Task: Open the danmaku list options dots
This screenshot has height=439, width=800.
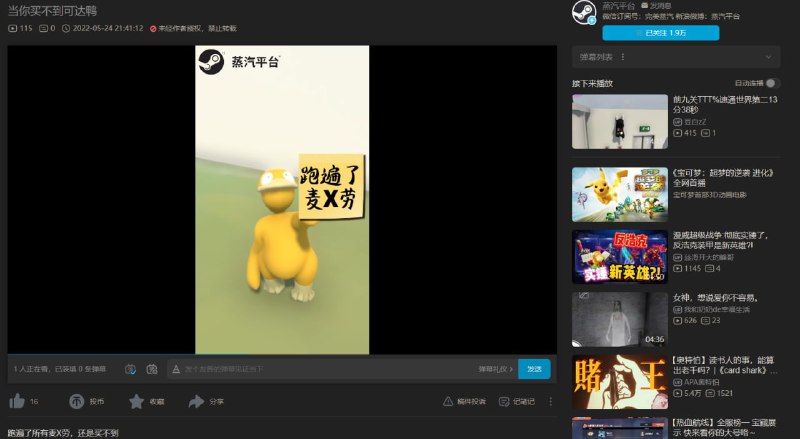Action: 623,57
